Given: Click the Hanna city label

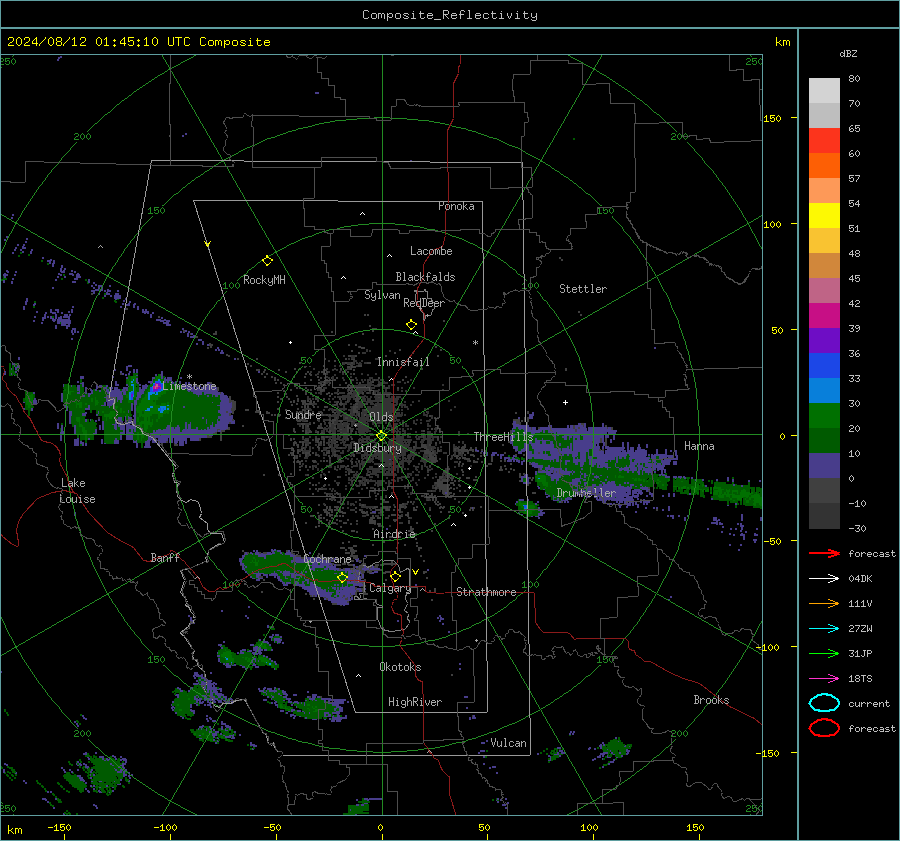Looking at the screenshot, I should [x=699, y=446].
